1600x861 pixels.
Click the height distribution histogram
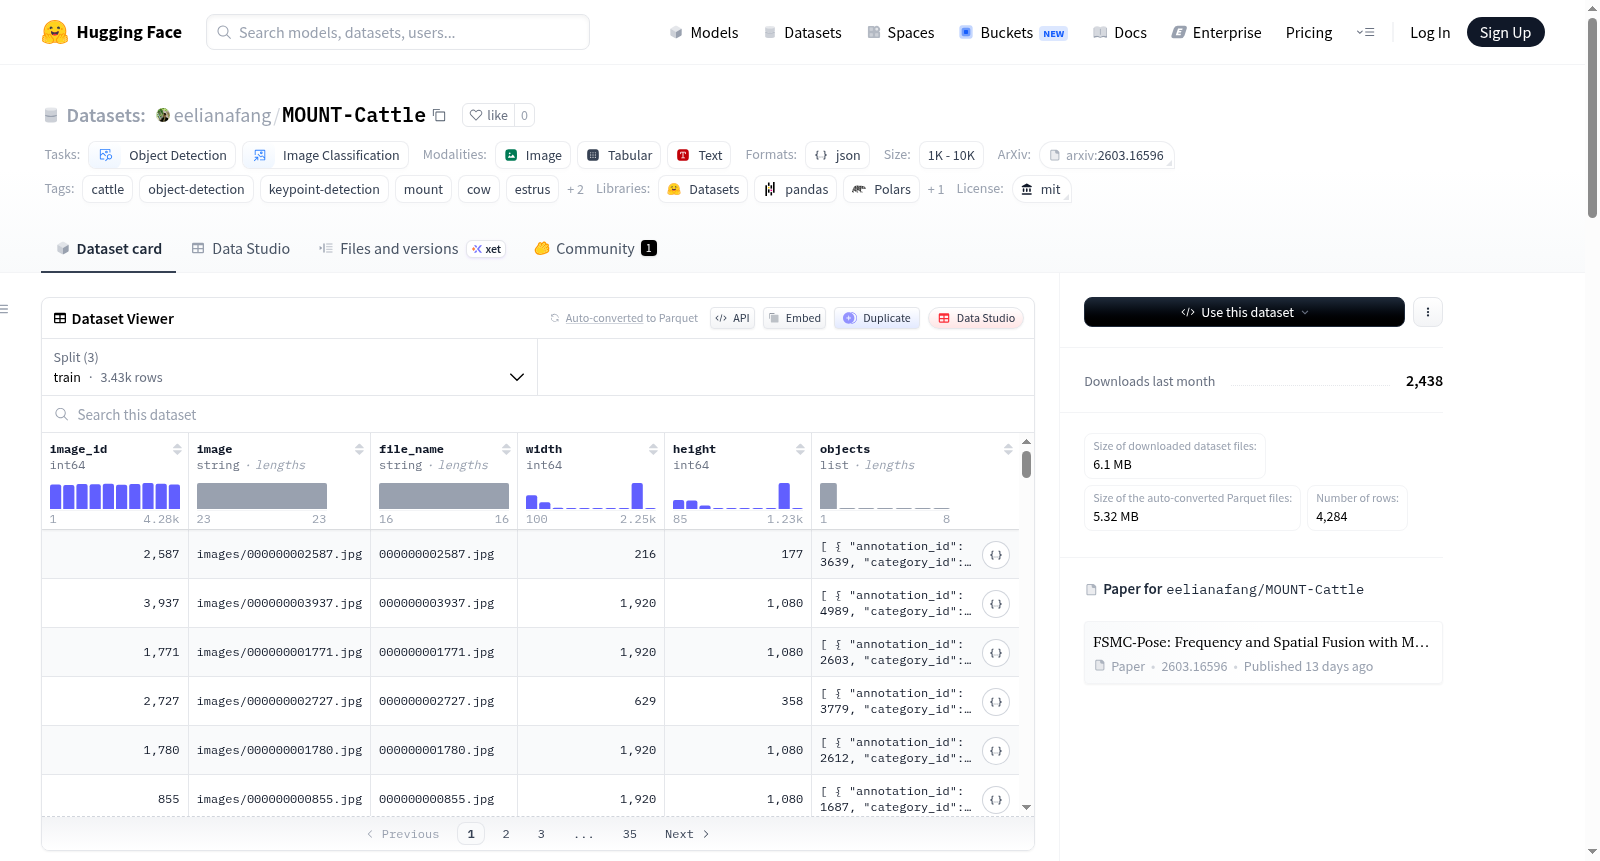tap(738, 496)
